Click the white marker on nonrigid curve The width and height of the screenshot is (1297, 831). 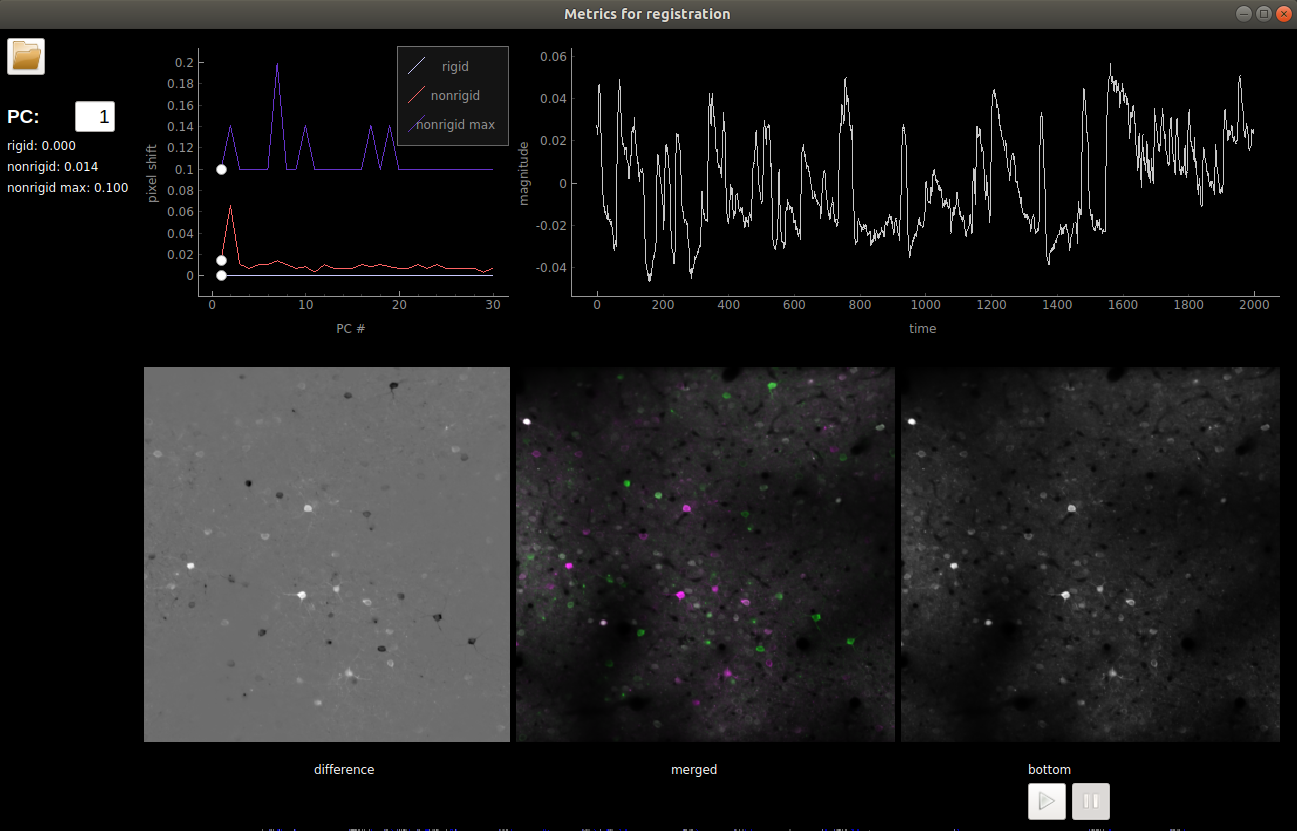pos(221,260)
